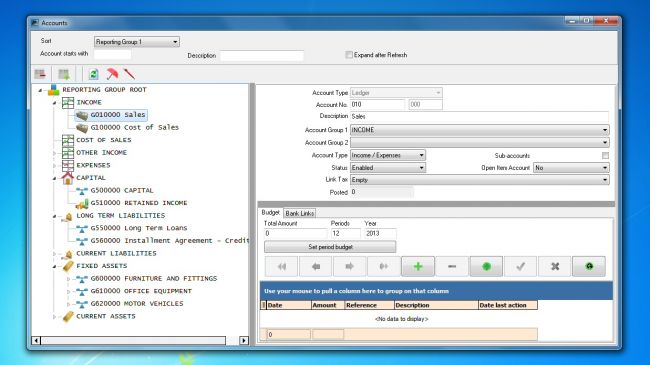Focus the Year field showing 2013

click(380, 234)
